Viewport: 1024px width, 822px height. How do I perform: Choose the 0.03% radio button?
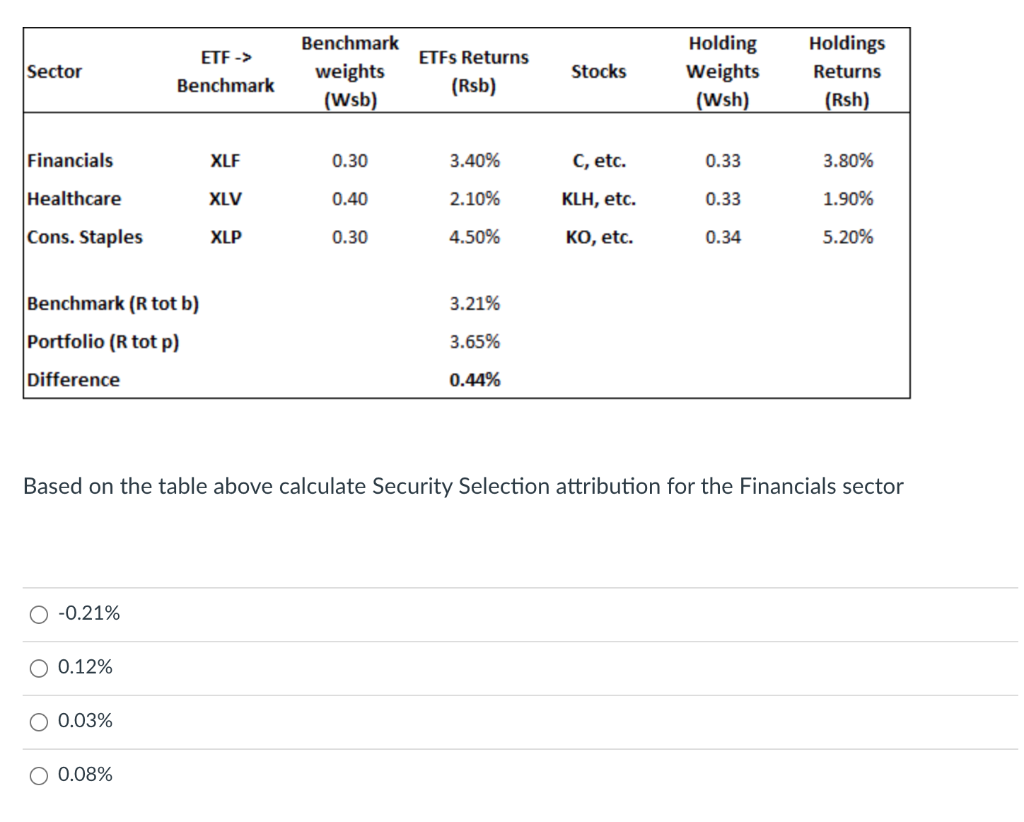(37, 720)
